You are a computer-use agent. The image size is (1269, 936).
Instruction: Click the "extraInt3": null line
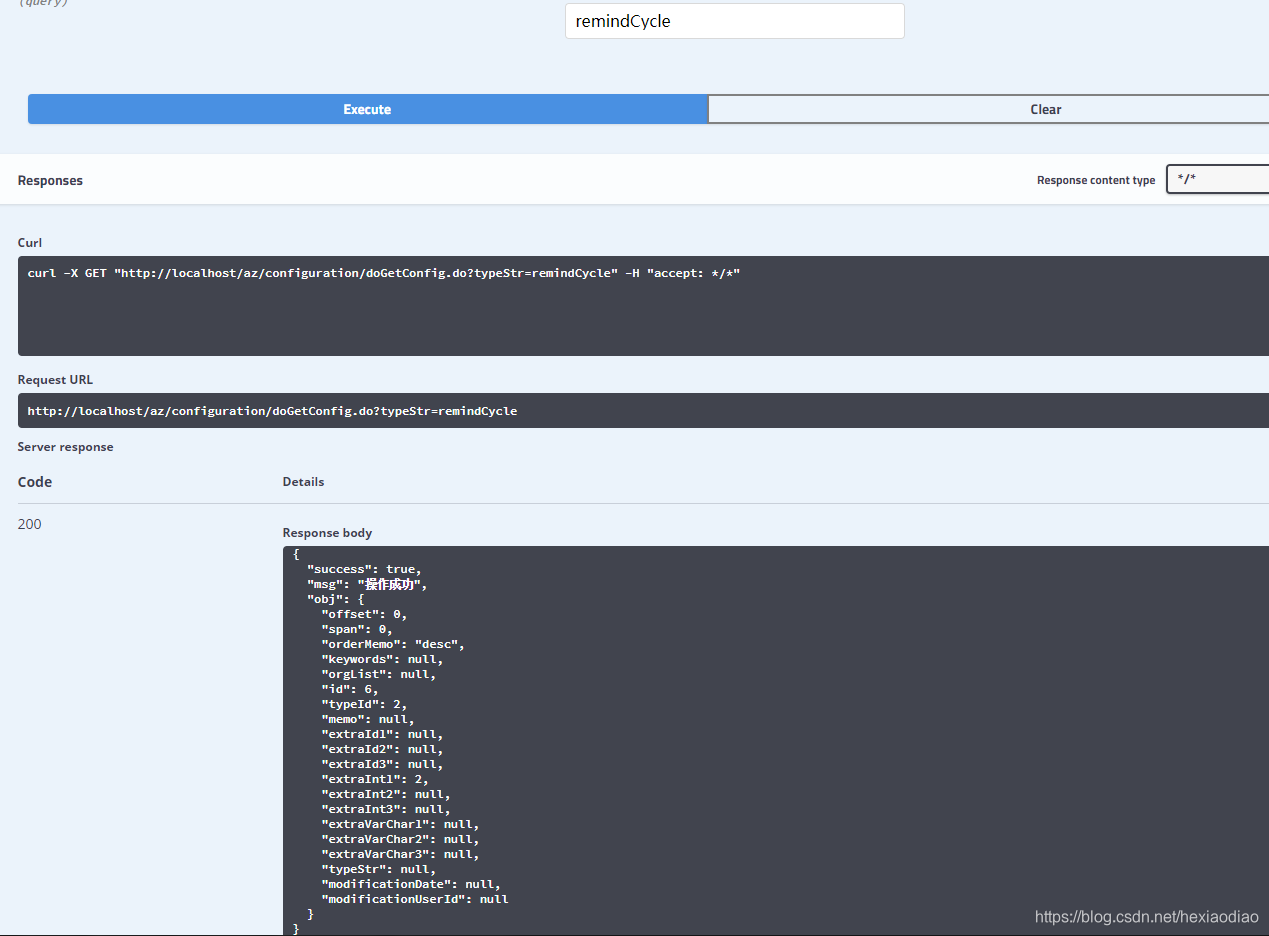click(x=386, y=809)
